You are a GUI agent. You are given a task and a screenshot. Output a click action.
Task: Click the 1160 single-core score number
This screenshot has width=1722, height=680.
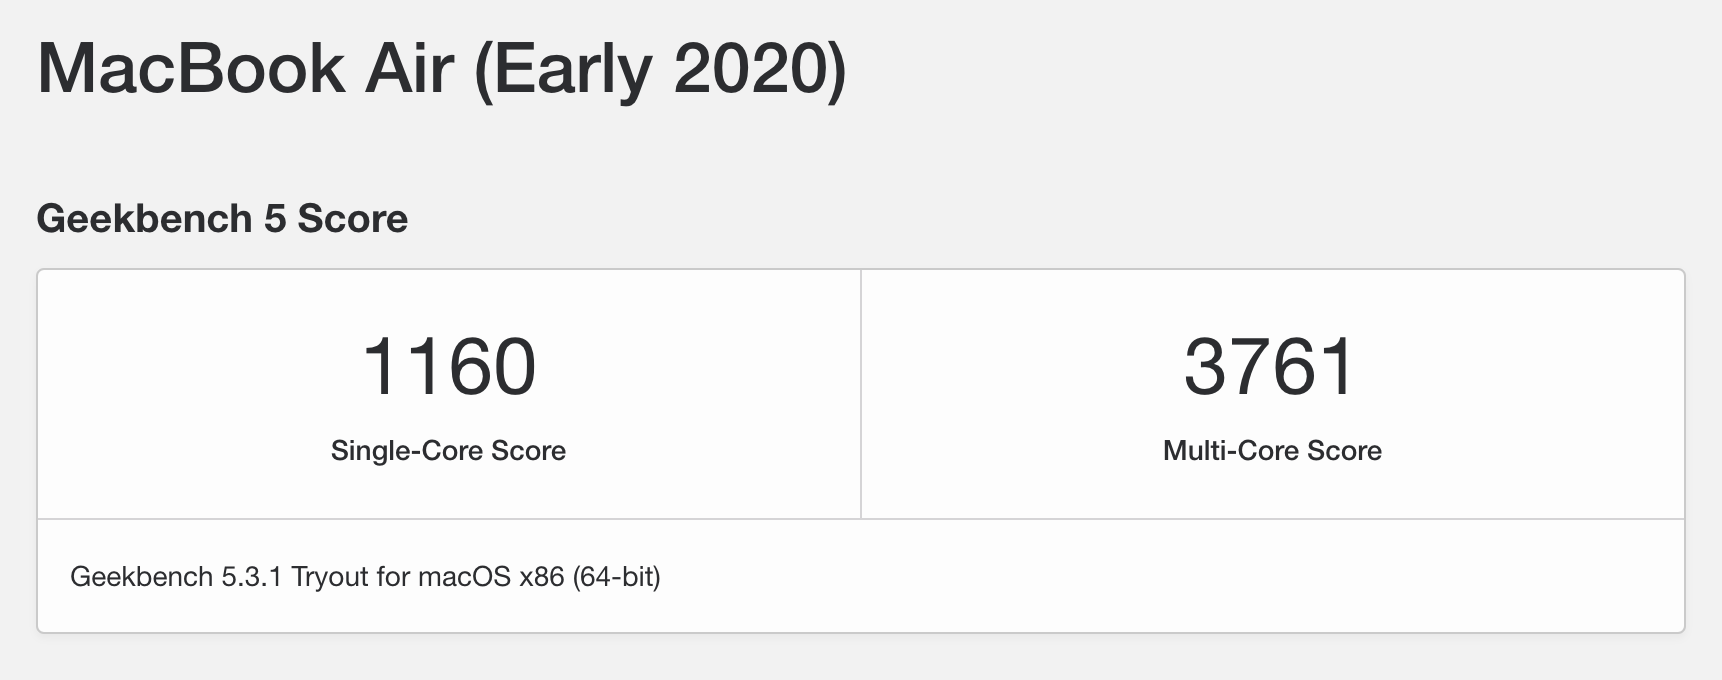pyautogui.click(x=448, y=366)
